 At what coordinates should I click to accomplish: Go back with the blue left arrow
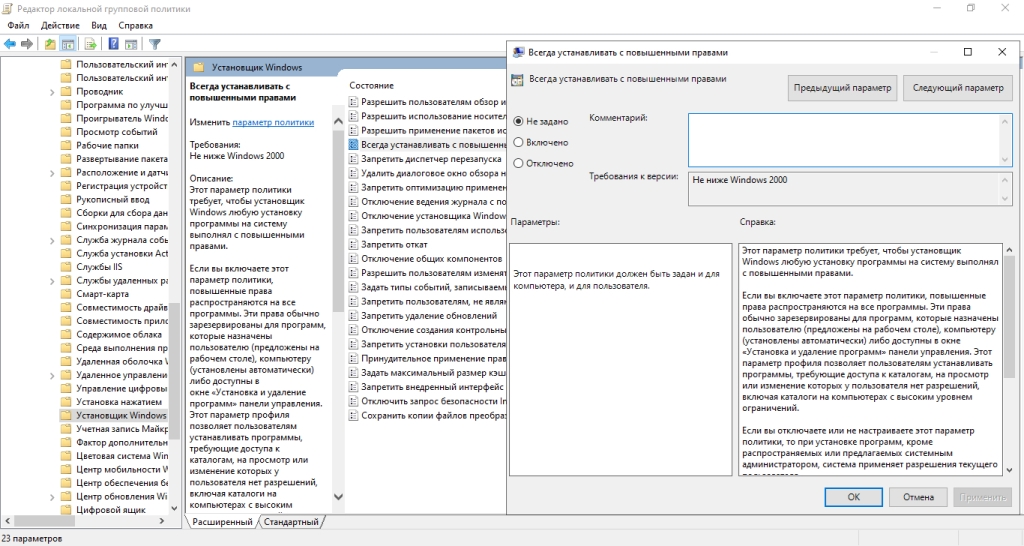[x=10, y=44]
